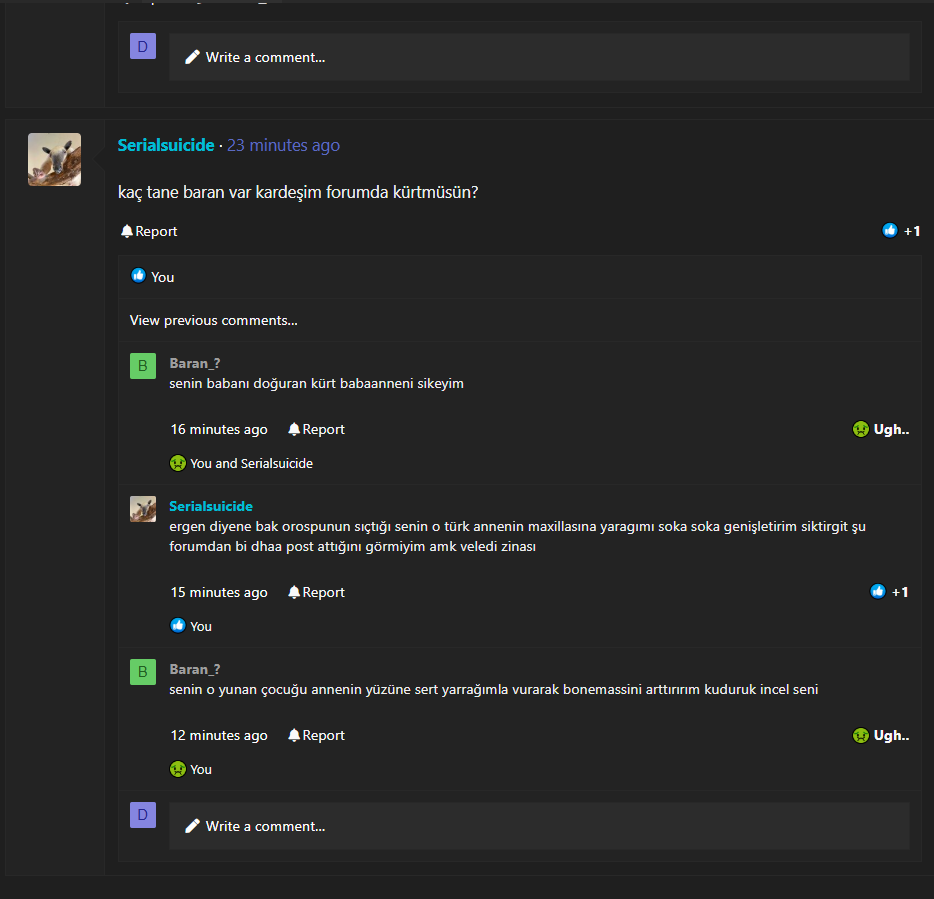Viewport: 934px width, 899px height.
Task: Open the Serialsuicide profile link in post header
Action: click(166, 146)
